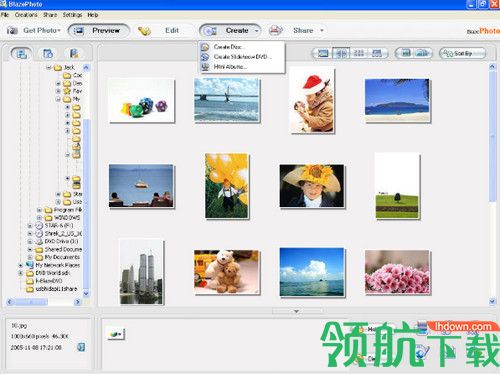Select the sea bridge thumbnail

tap(227, 100)
